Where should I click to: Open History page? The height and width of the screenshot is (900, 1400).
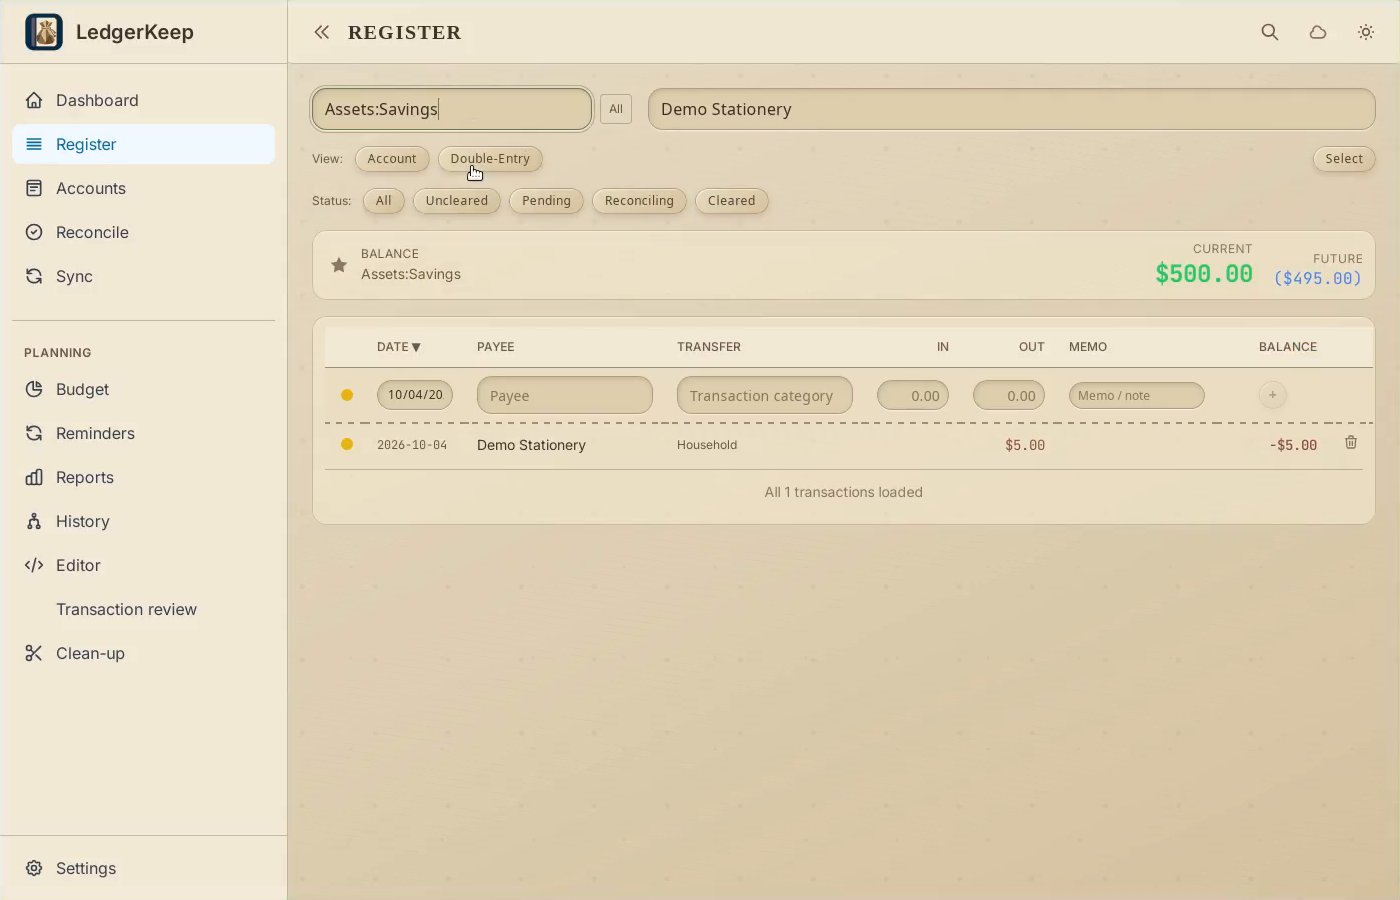pyautogui.click(x=143, y=521)
